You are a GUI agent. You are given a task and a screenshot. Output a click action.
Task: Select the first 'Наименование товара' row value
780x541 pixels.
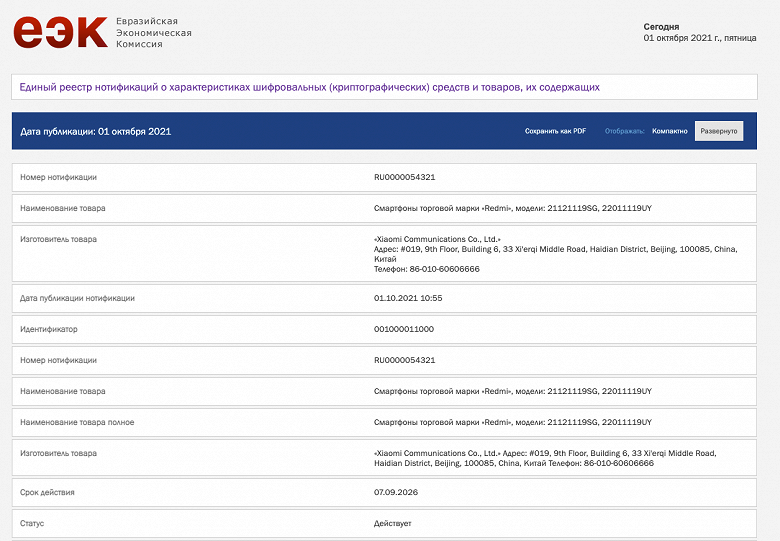click(x=512, y=208)
